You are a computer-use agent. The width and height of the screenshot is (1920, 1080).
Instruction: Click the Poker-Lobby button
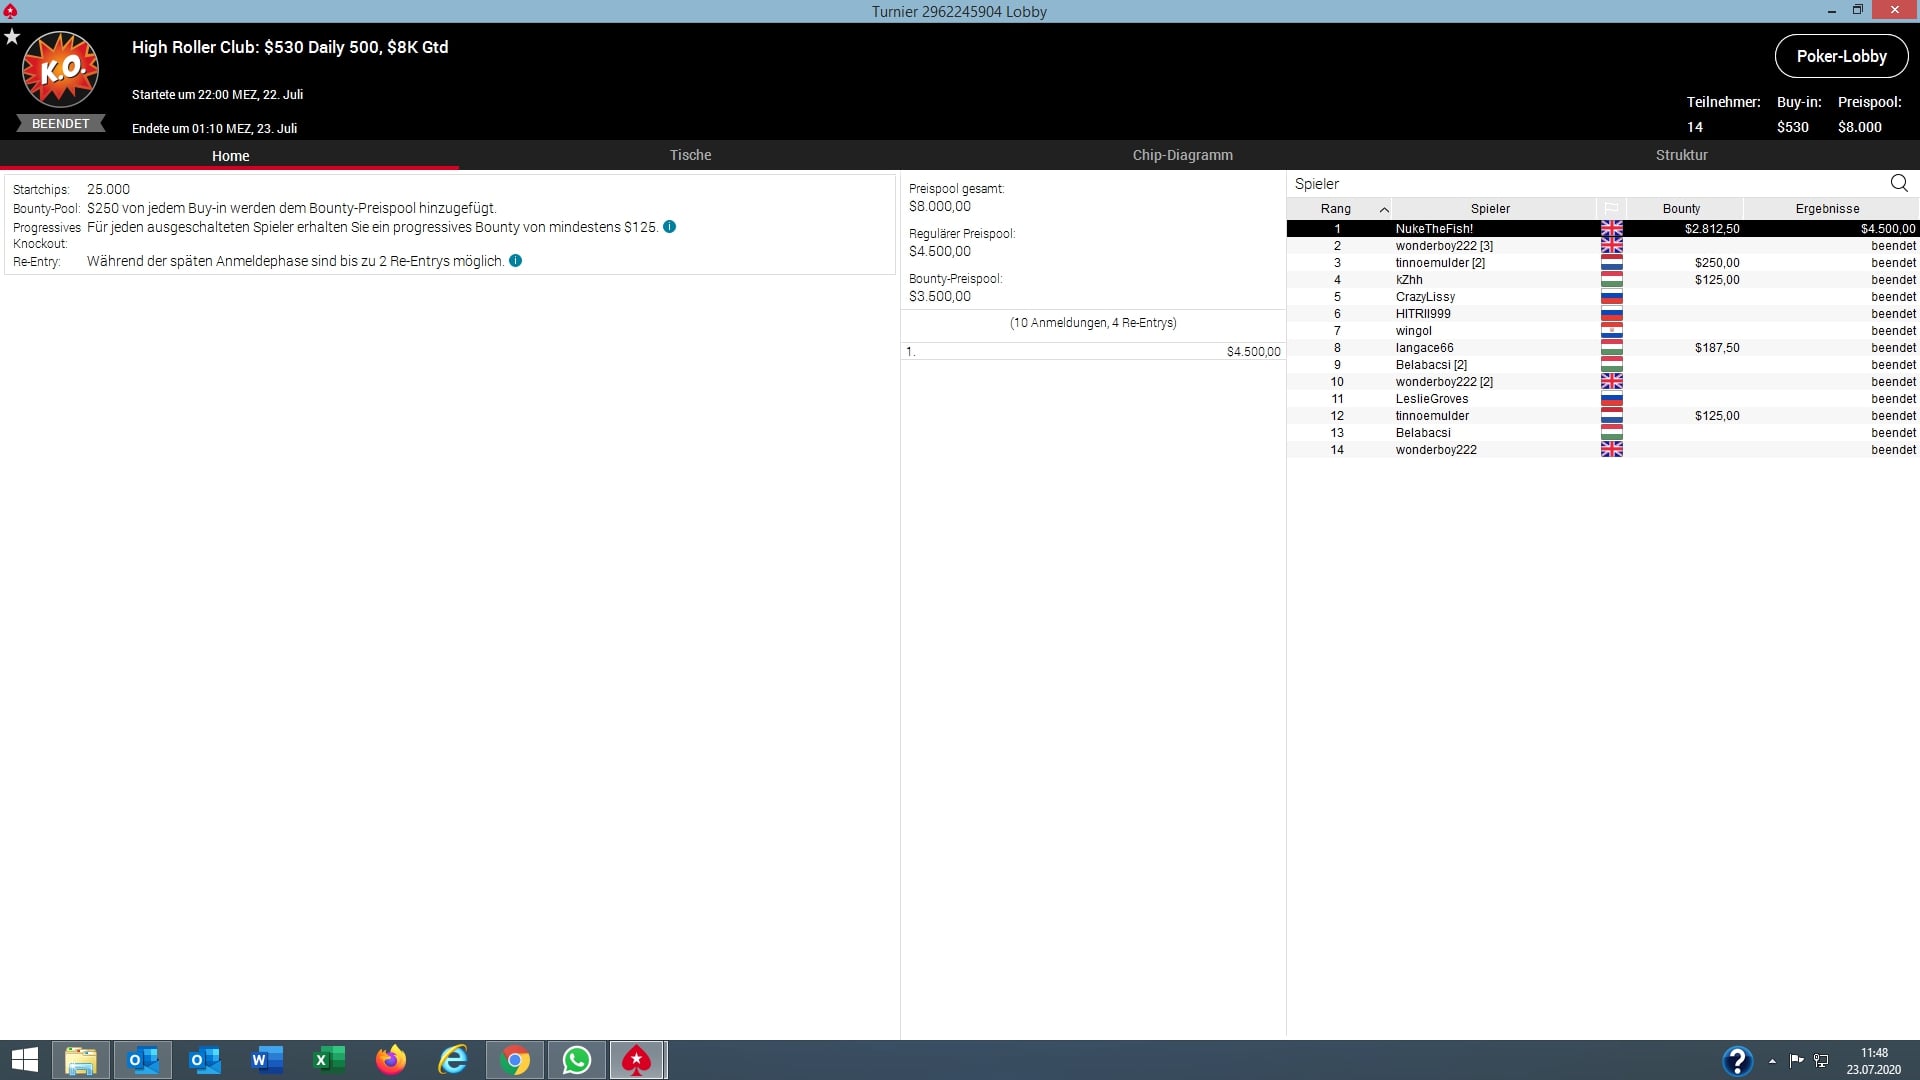pyautogui.click(x=1840, y=57)
